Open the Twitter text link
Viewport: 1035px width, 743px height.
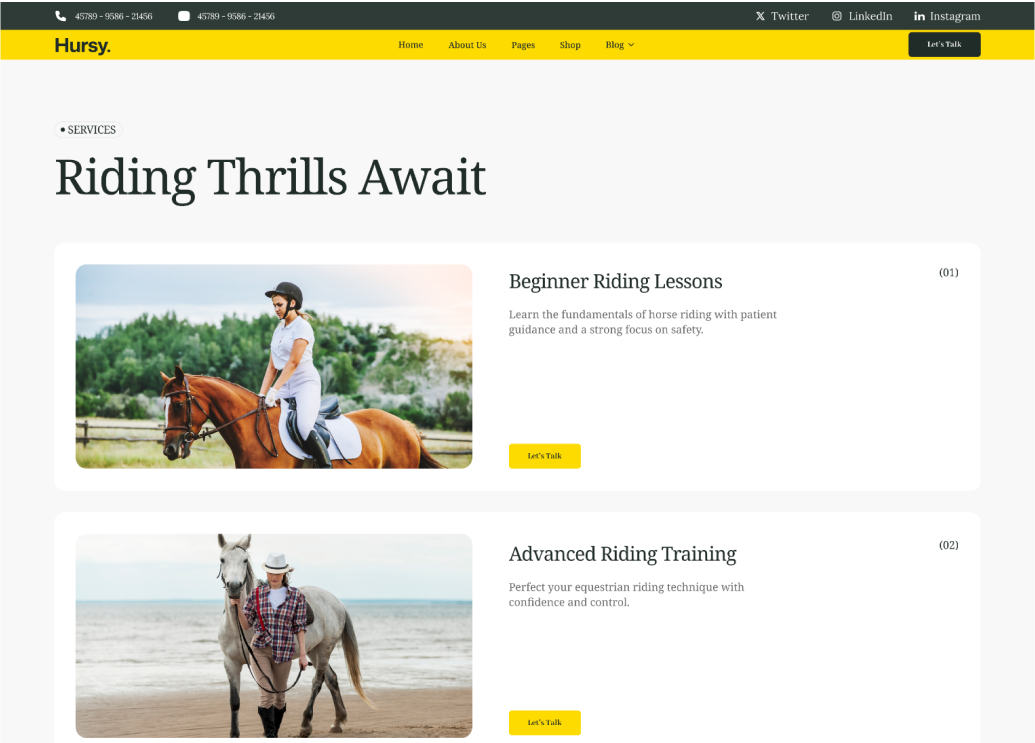click(x=789, y=16)
